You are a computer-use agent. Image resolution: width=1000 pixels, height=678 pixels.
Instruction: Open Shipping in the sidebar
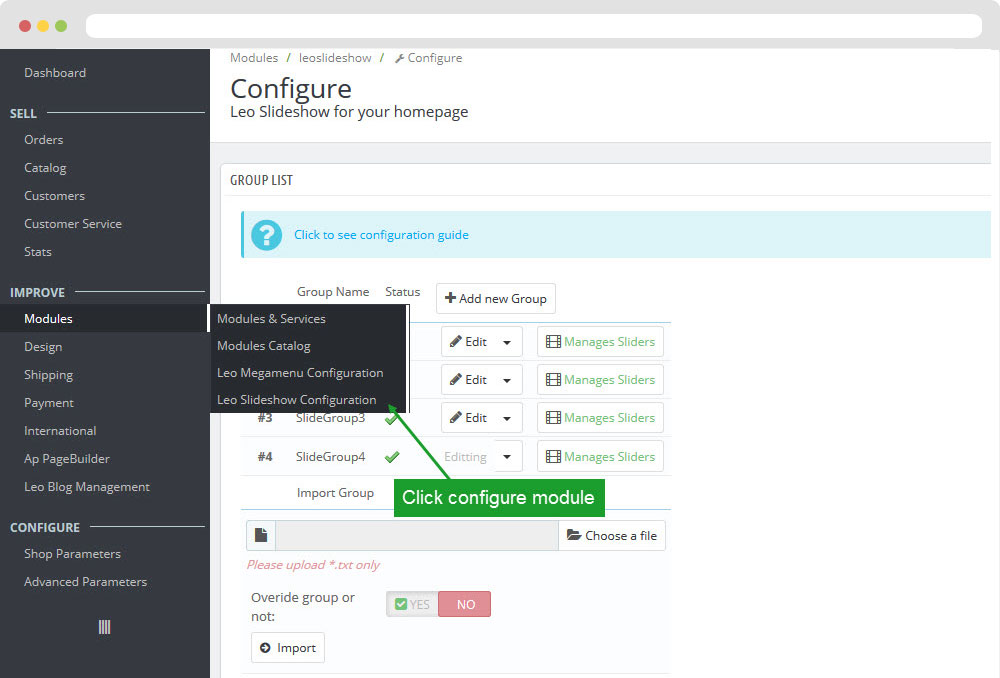[x=48, y=375]
